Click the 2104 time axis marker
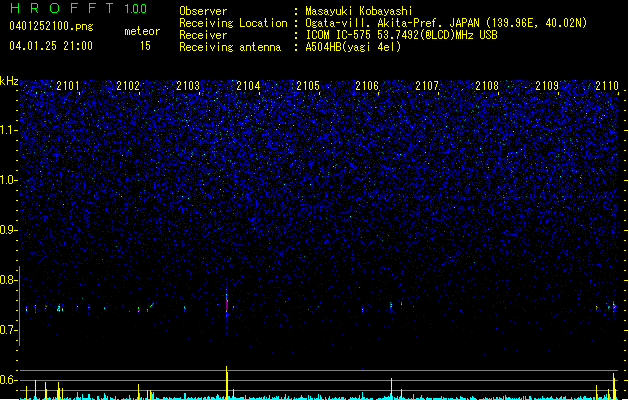Image resolution: width=629 pixels, height=400 pixels. tap(248, 86)
